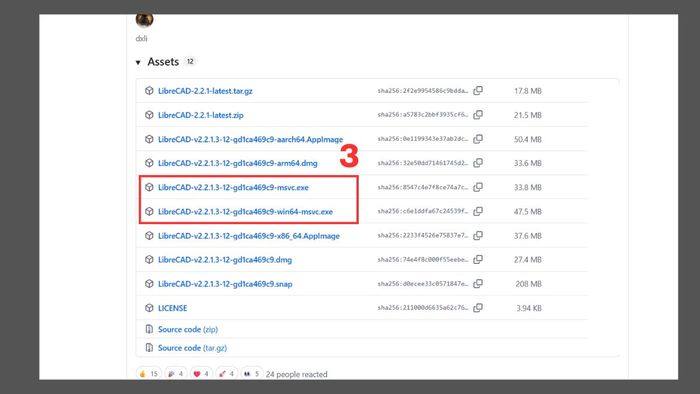Click the 33.6 MB size value

(528, 163)
